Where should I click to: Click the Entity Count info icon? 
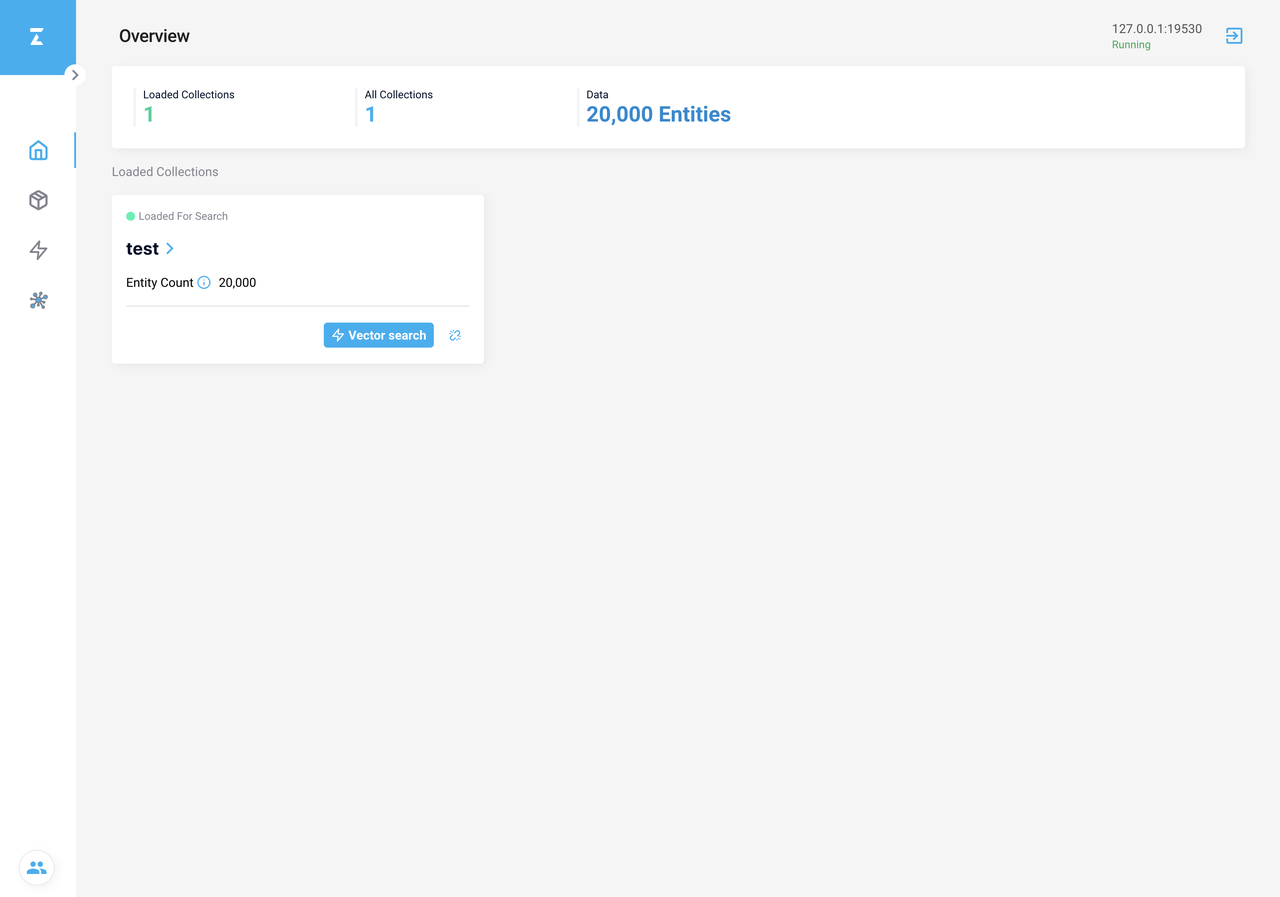(204, 283)
